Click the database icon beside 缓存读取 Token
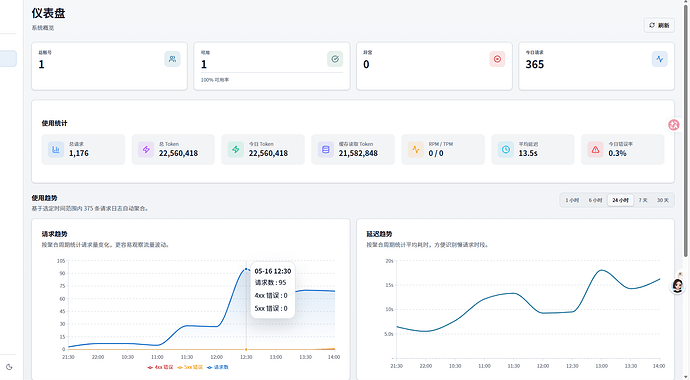This screenshot has height=380, width=690. 326,150
